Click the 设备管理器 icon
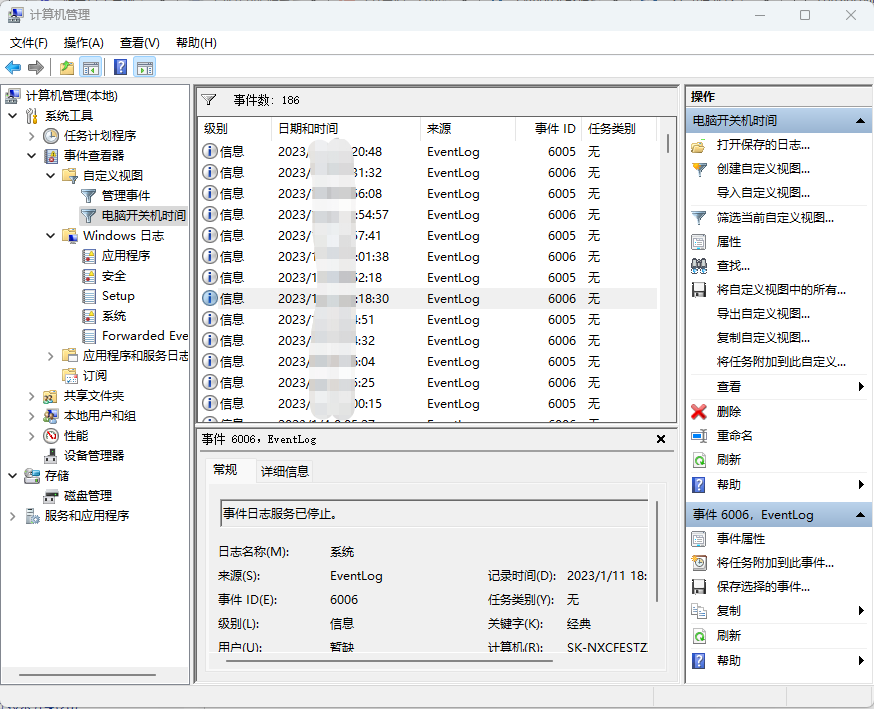 point(51,456)
